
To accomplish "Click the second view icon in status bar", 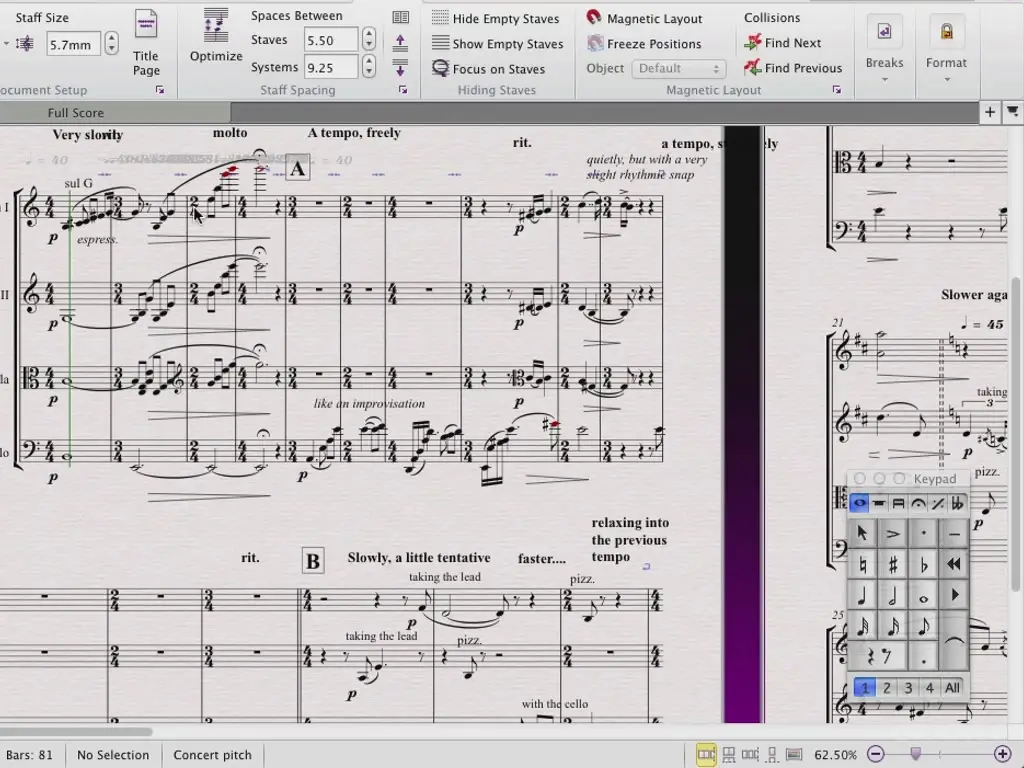I will click(x=729, y=755).
